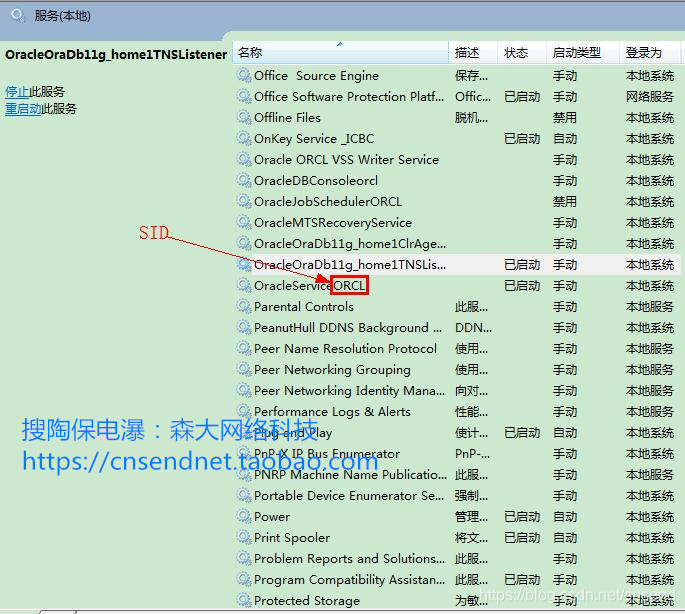Select the Peer Networking Grouping service
Screen dimensions: 685x614
tap(457, 369)
